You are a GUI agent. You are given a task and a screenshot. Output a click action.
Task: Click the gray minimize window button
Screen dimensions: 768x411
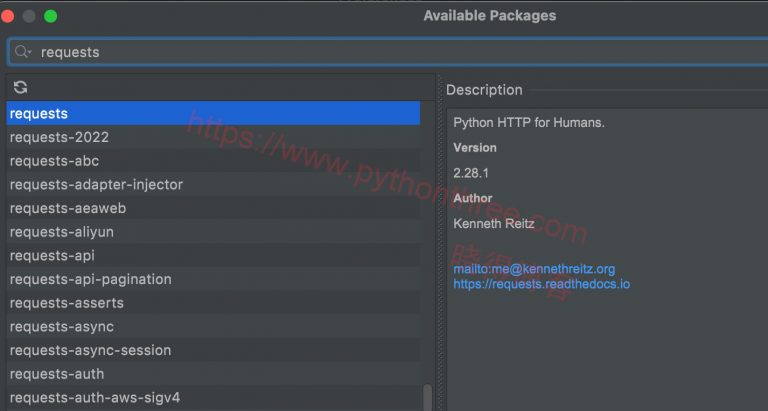click(29, 16)
